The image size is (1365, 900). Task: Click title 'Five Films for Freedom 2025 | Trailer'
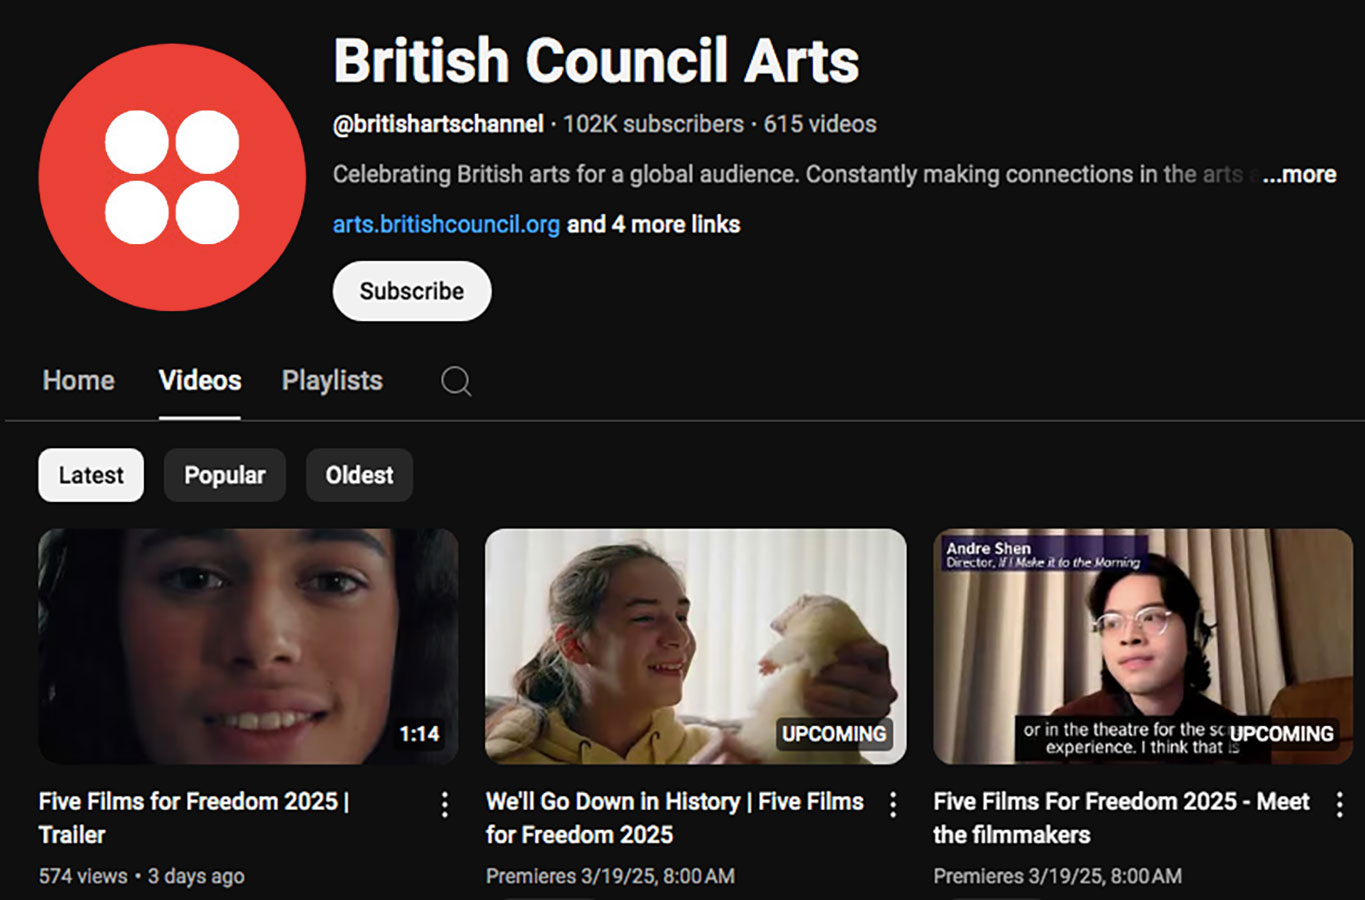tap(194, 818)
